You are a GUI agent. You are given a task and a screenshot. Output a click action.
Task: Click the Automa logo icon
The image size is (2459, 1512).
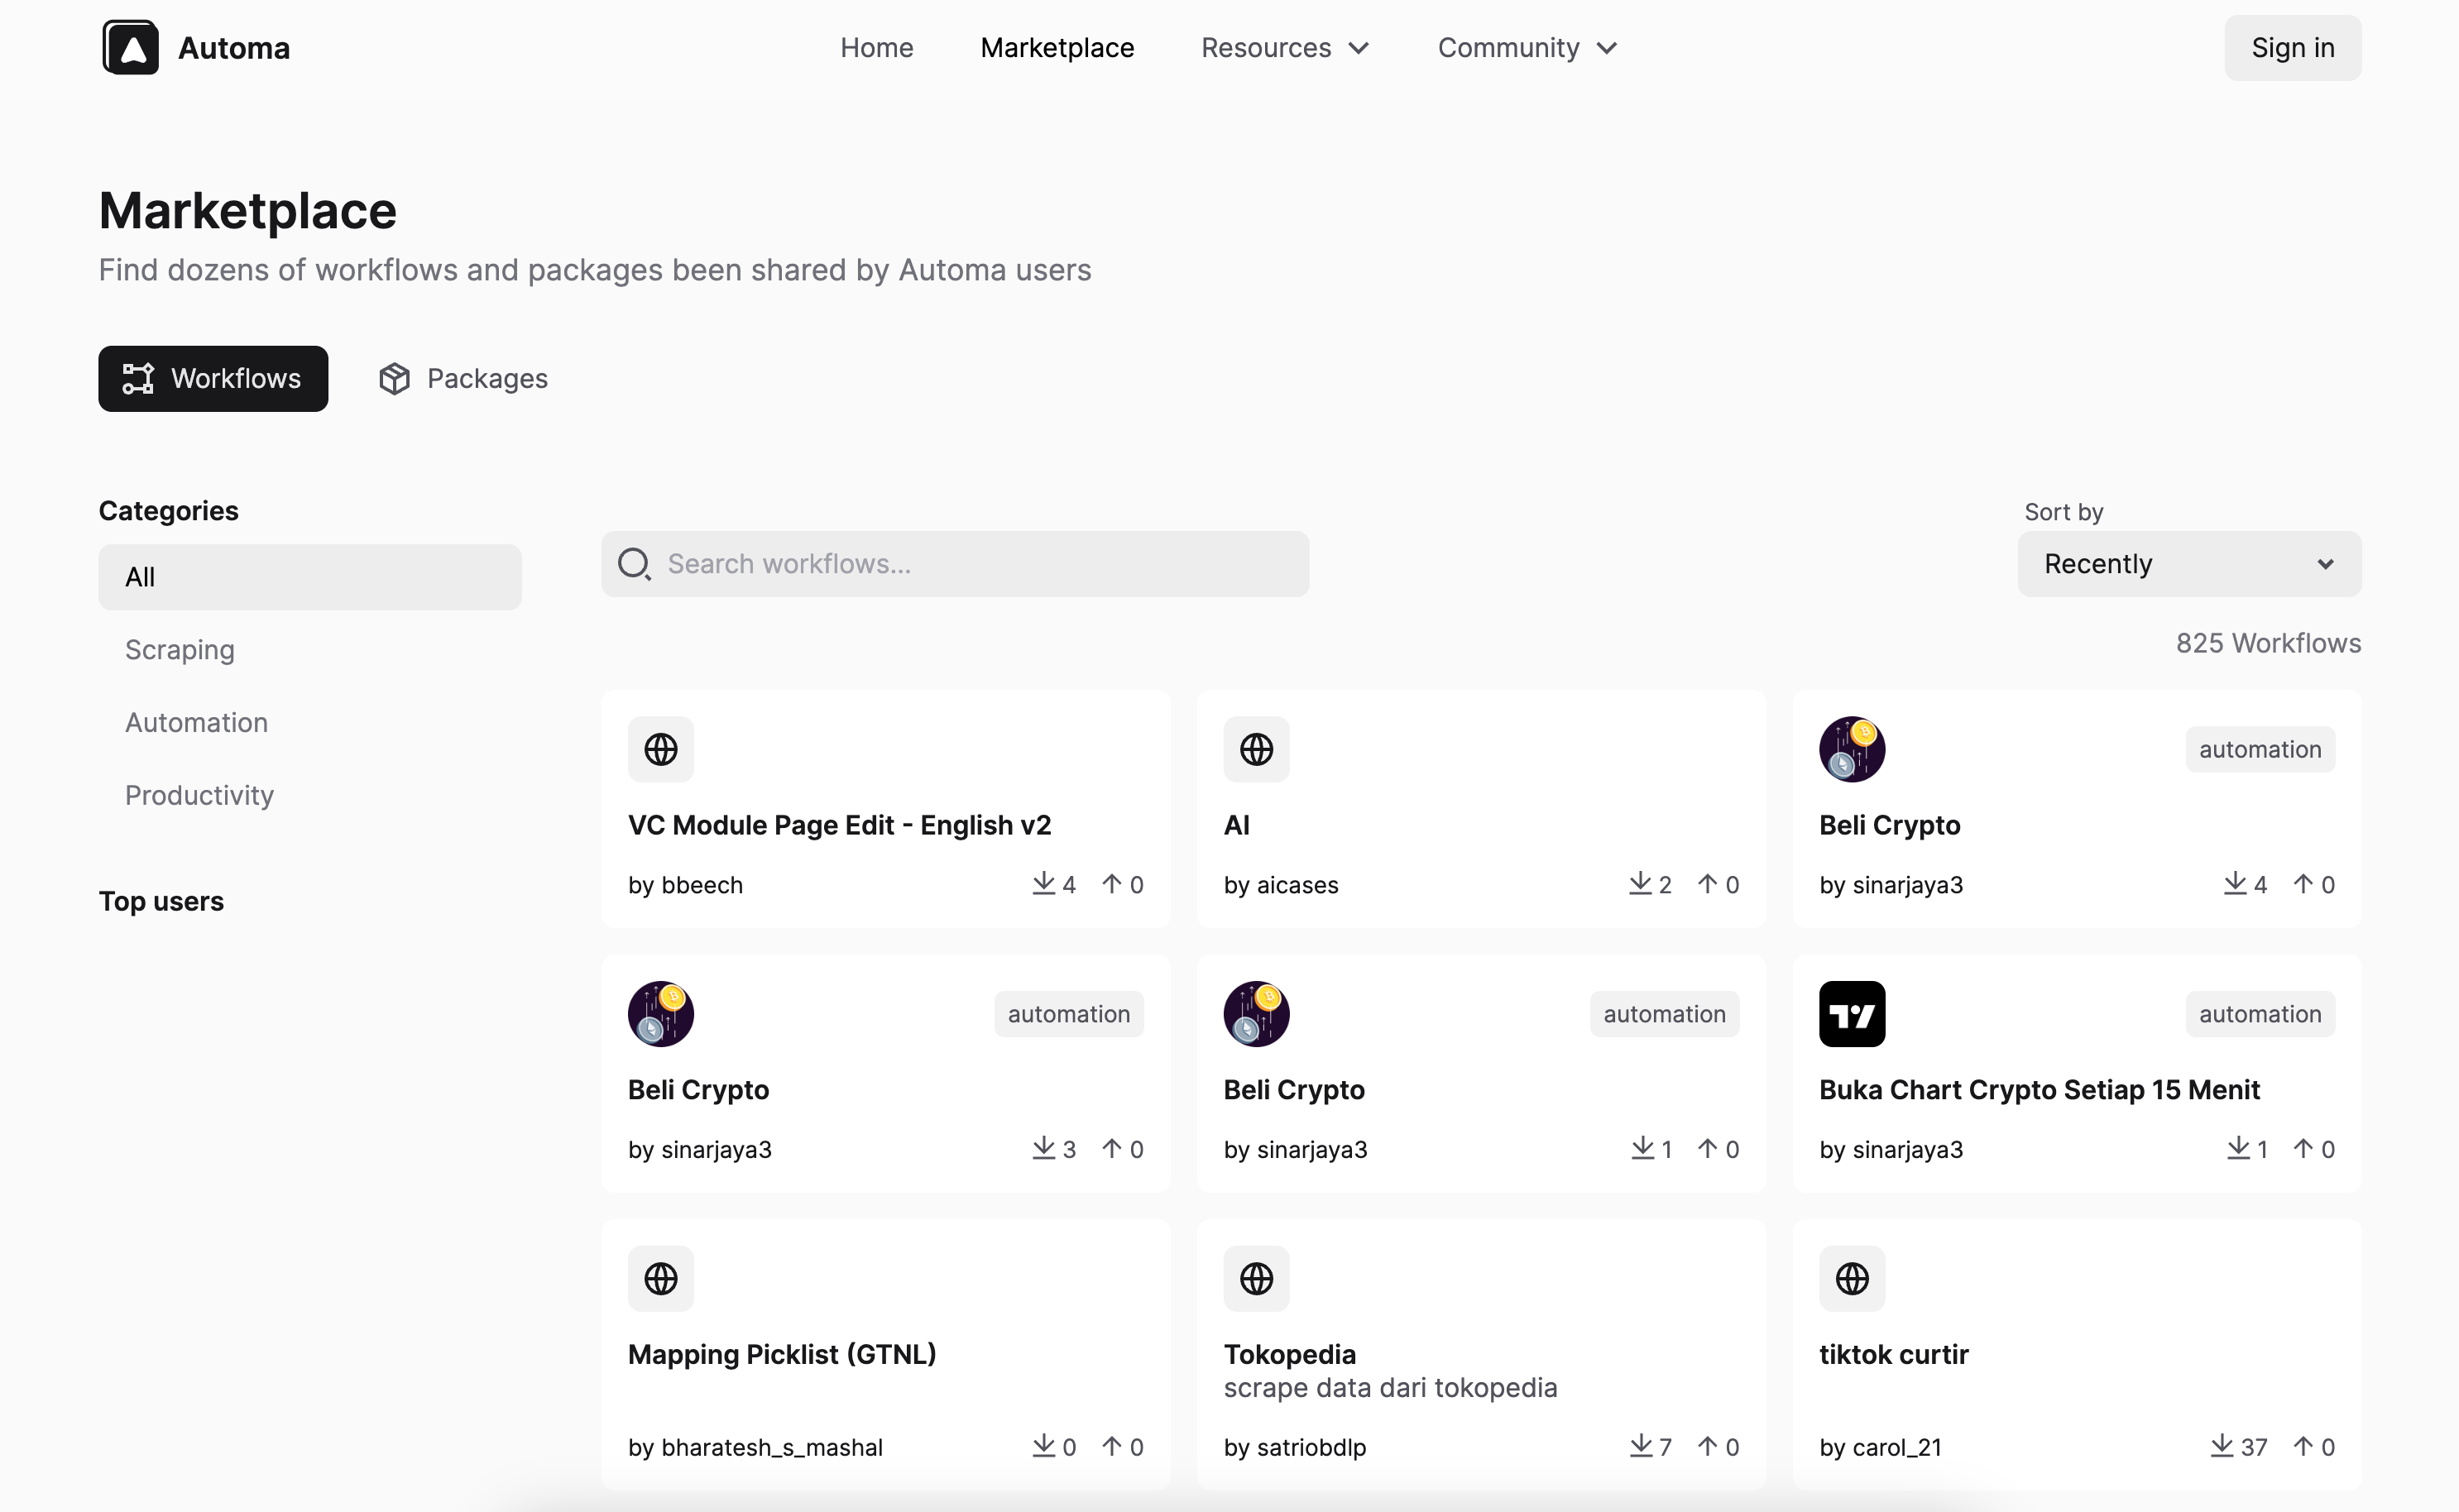click(130, 48)
